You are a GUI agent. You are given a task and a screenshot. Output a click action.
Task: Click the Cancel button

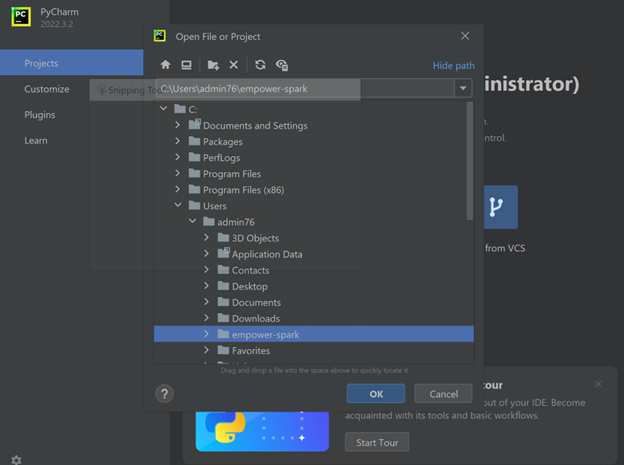[x=443, y=394]
